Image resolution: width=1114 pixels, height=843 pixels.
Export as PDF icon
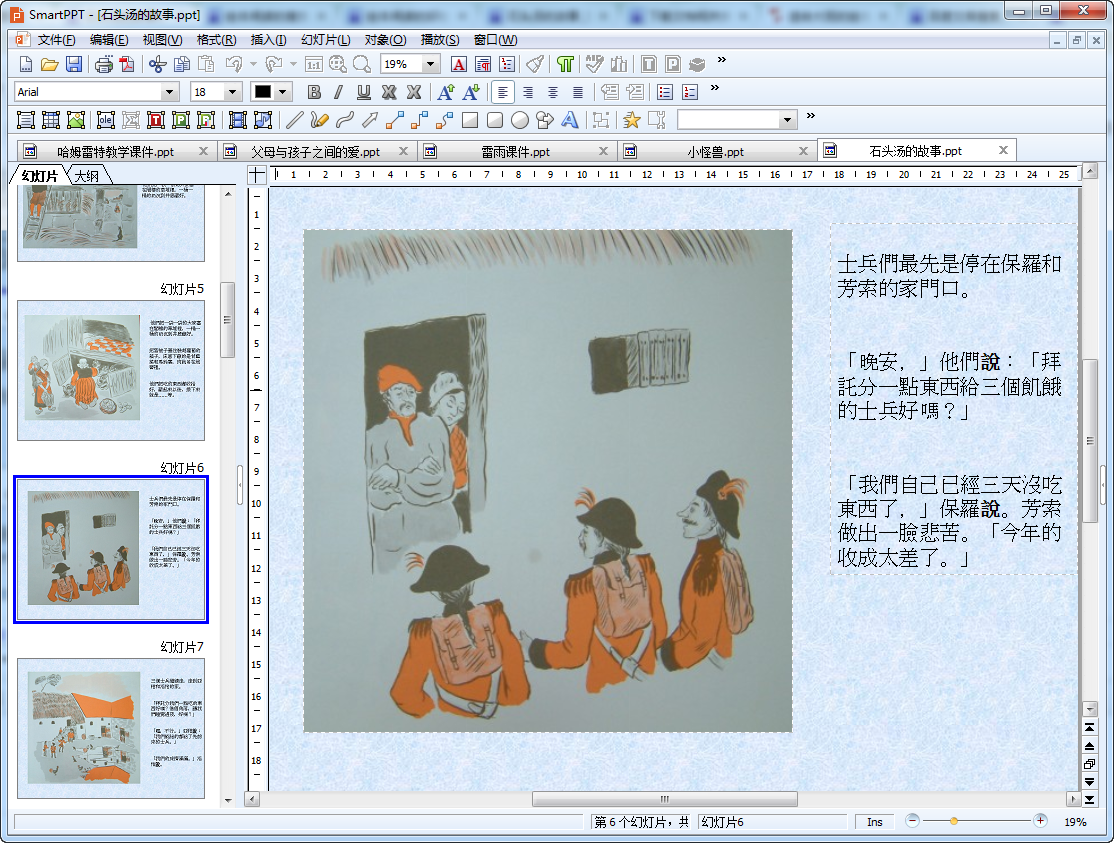(127, 65)
